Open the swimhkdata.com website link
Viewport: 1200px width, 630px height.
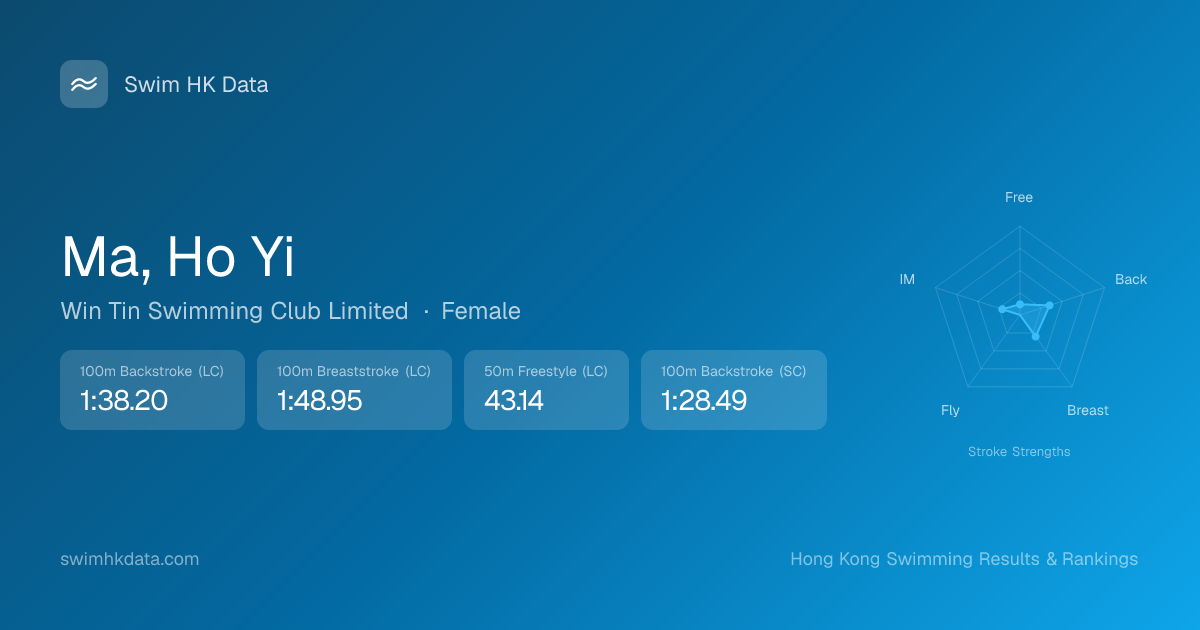point(130,559)
